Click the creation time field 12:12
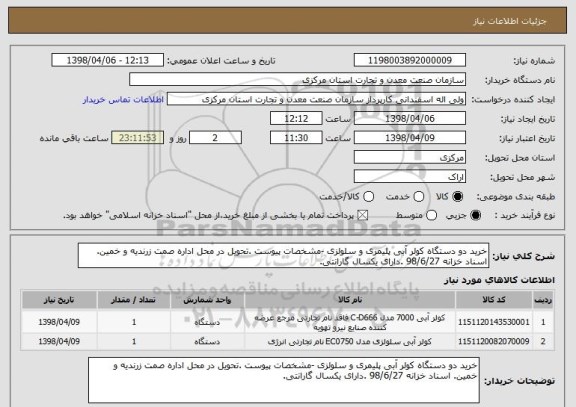This screenshot has height=407, width=576. click(296, 118)
